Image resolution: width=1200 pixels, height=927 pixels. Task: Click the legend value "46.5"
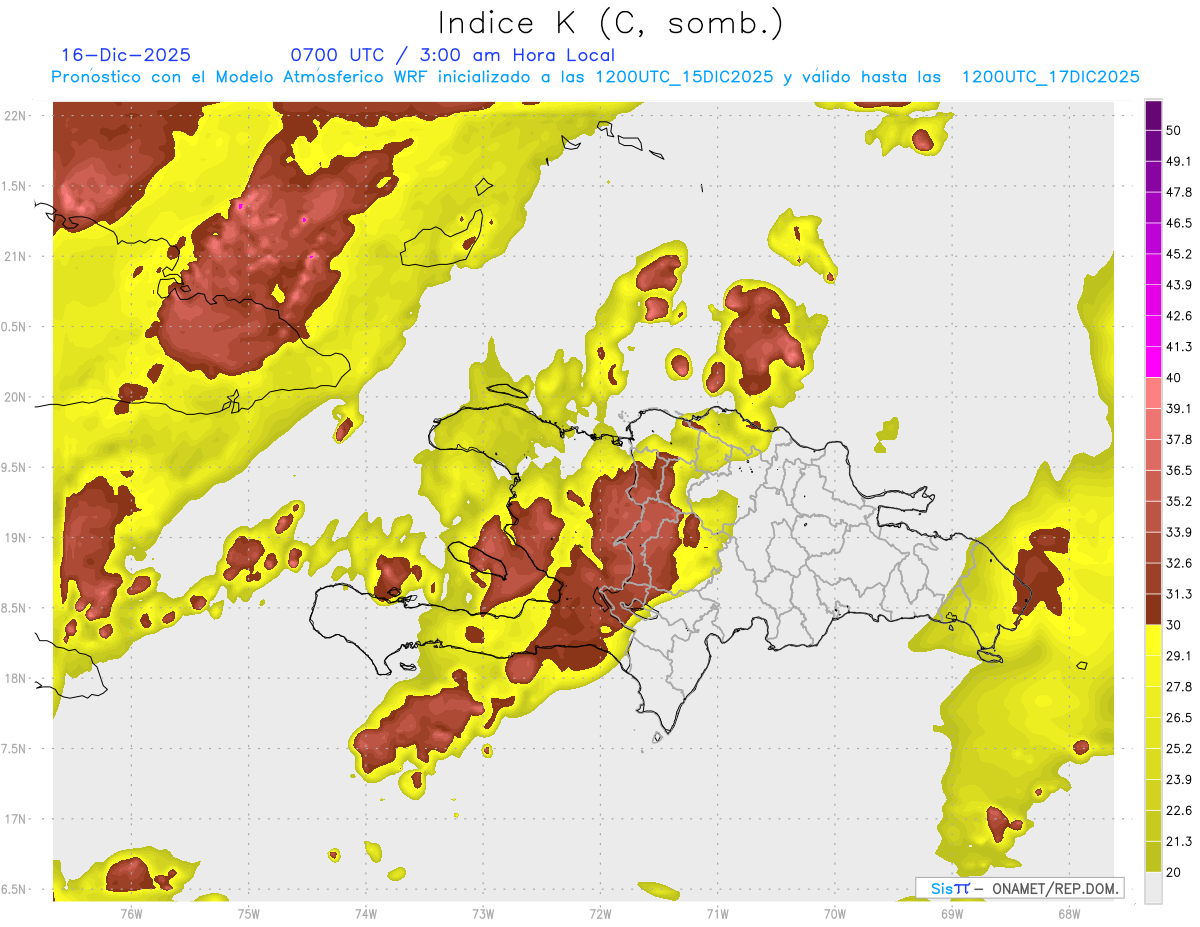(x=1179, y=223)
